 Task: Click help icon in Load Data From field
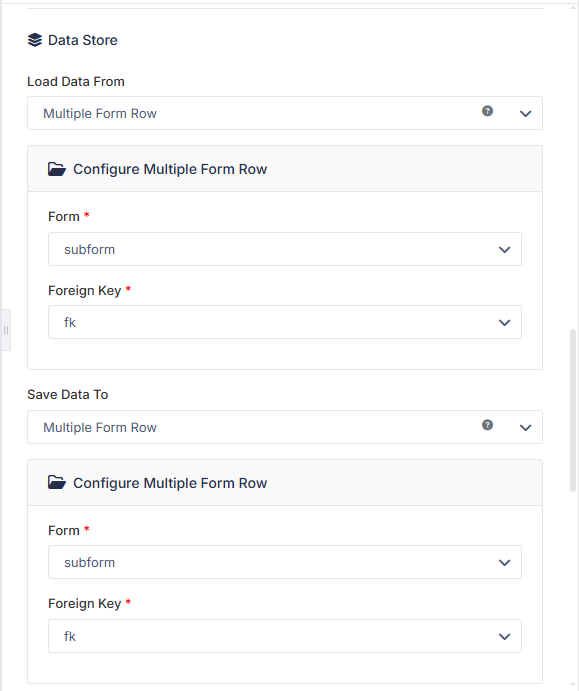(487, 111)
